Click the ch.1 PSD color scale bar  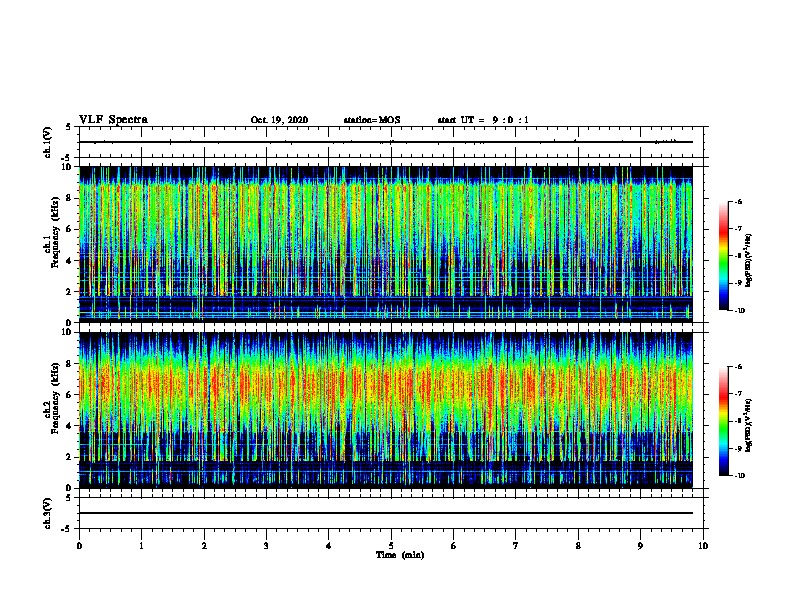click(x=723, y=256)
